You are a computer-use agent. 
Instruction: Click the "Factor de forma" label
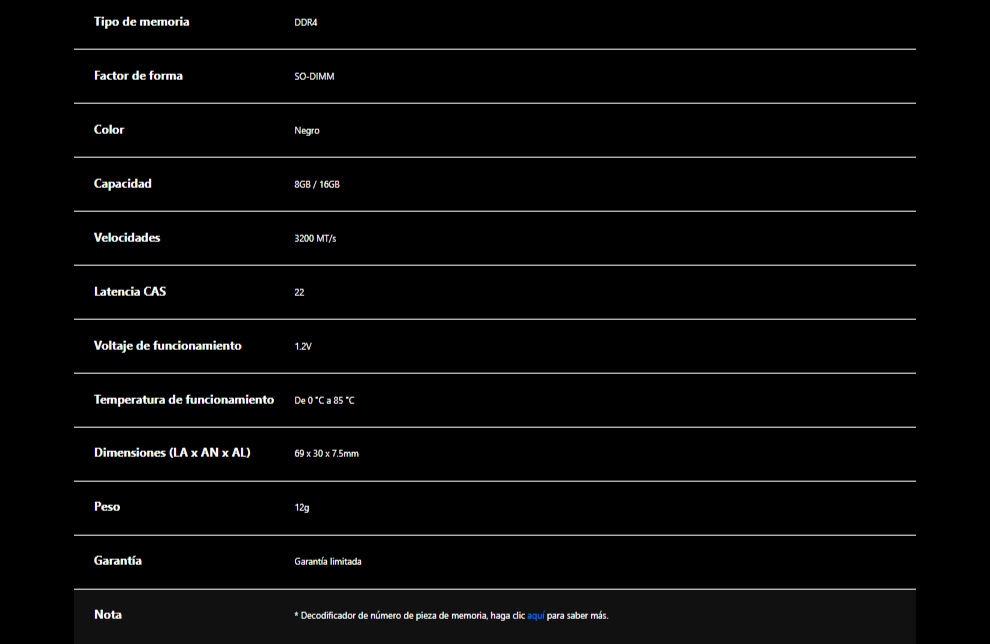[138, 76]
